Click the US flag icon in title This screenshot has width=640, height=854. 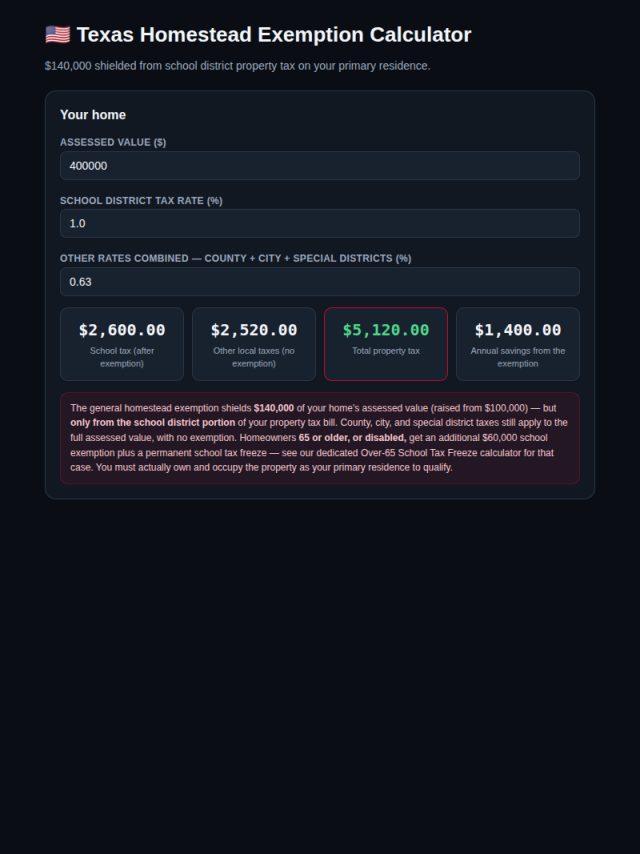pyautogui.click(x=58, y=34)
